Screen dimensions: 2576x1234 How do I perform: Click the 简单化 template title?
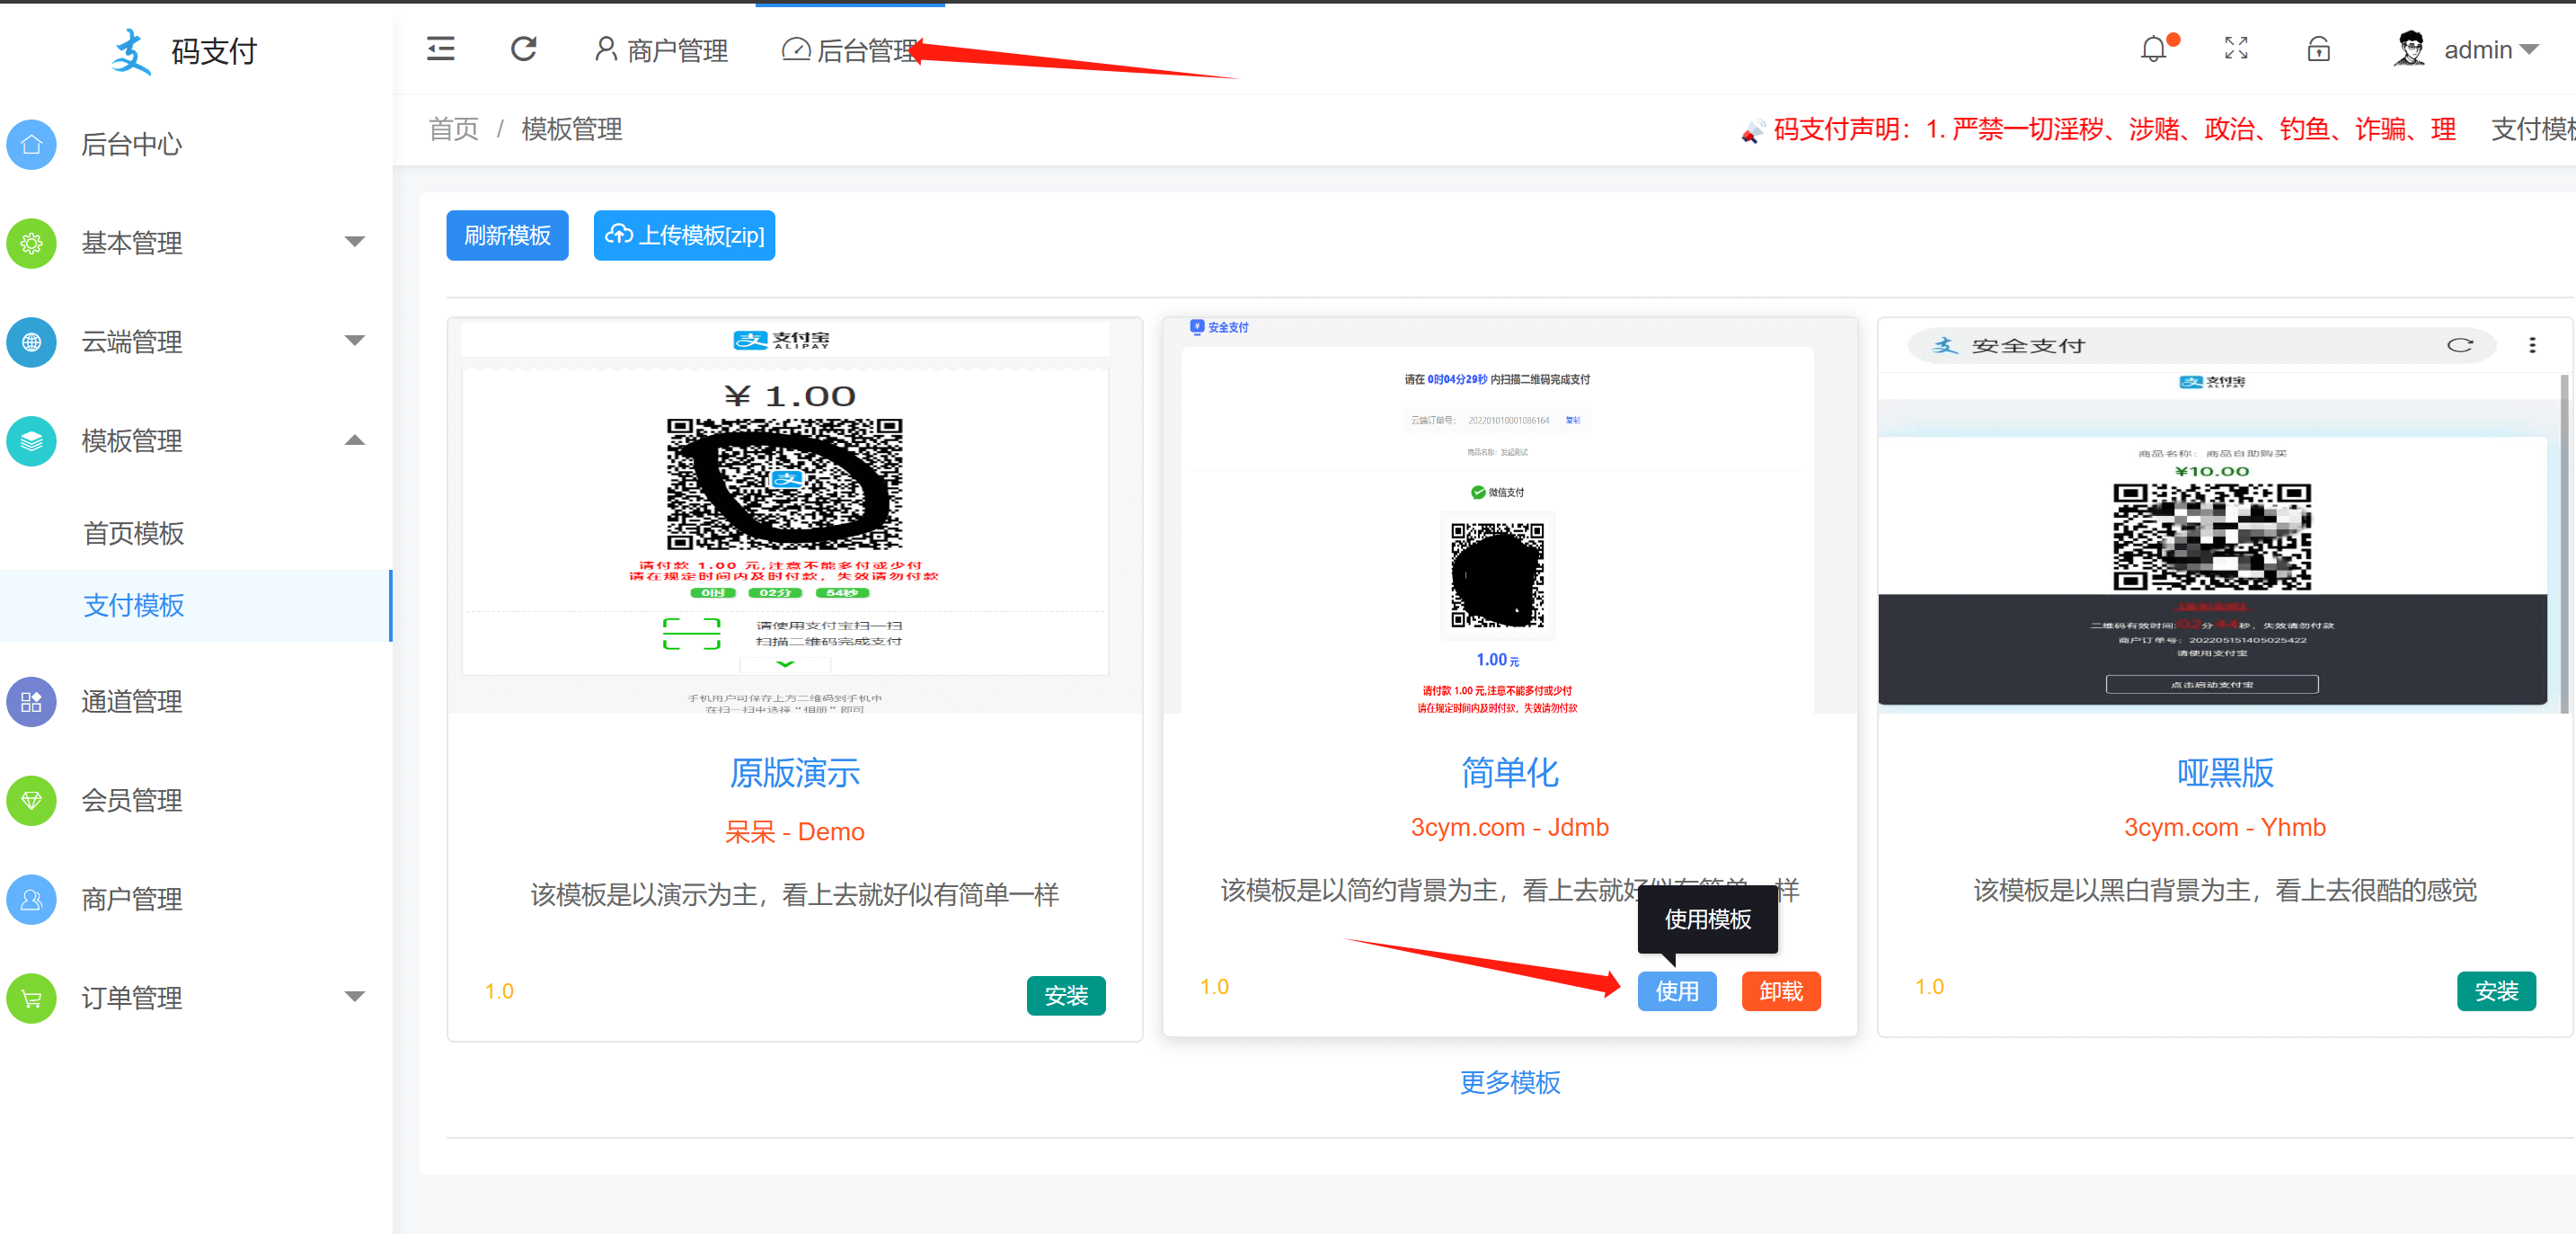tap(1510, 773)
